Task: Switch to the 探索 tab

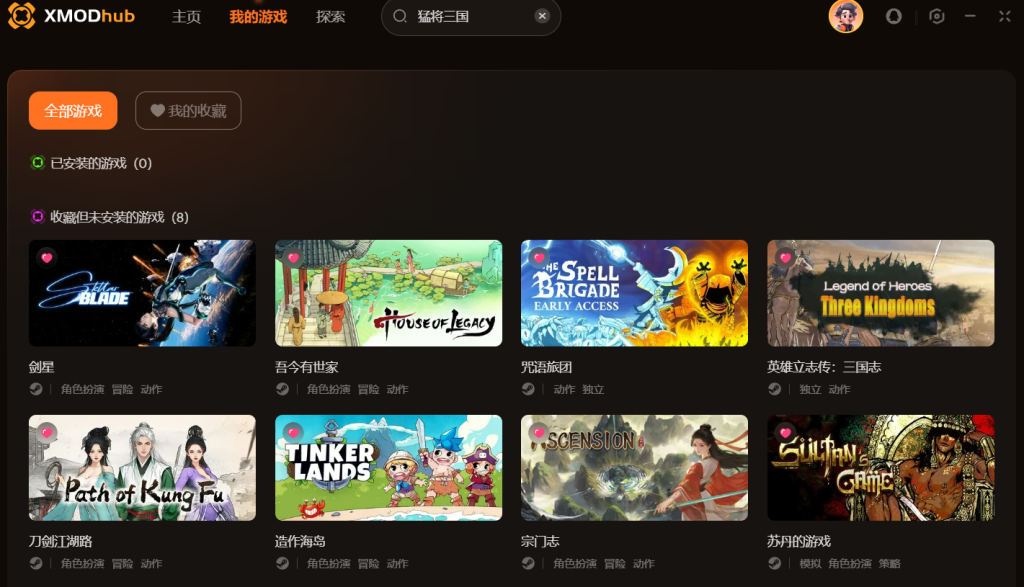Action: (330, 17)
